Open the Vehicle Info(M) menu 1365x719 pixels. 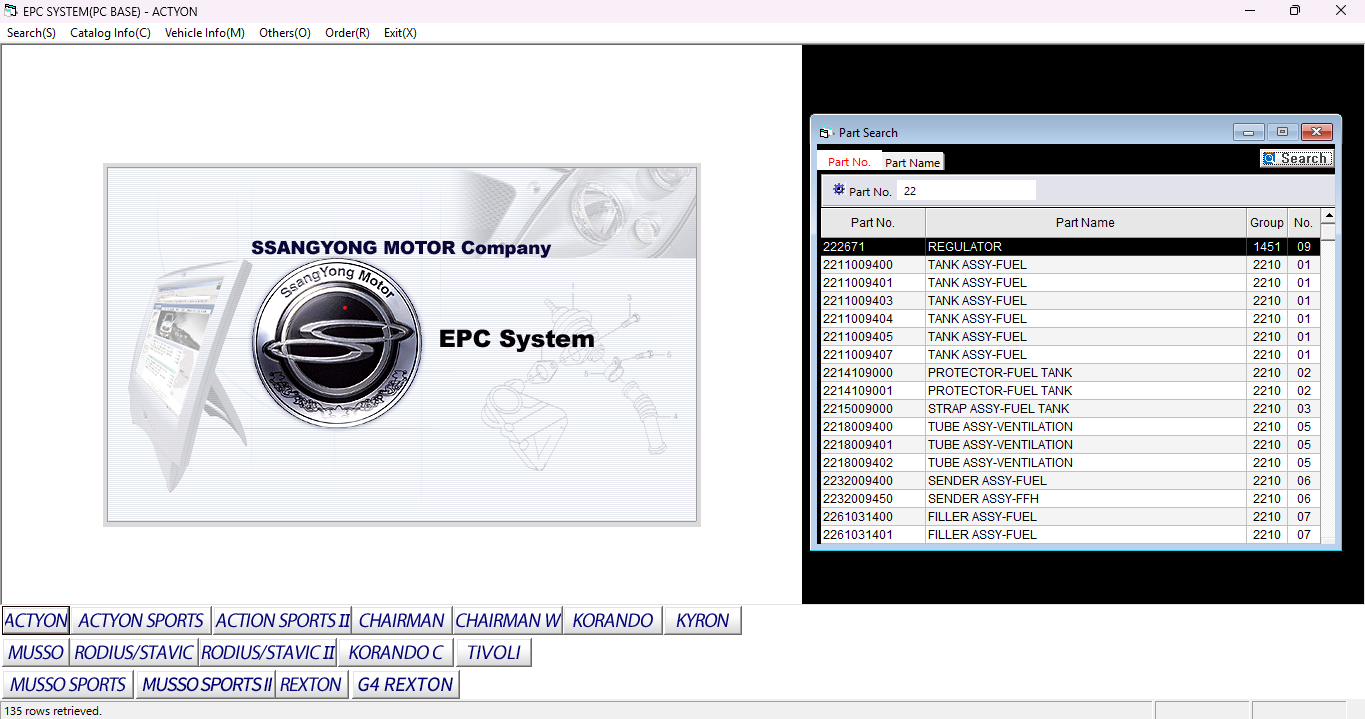click(204, 33)
